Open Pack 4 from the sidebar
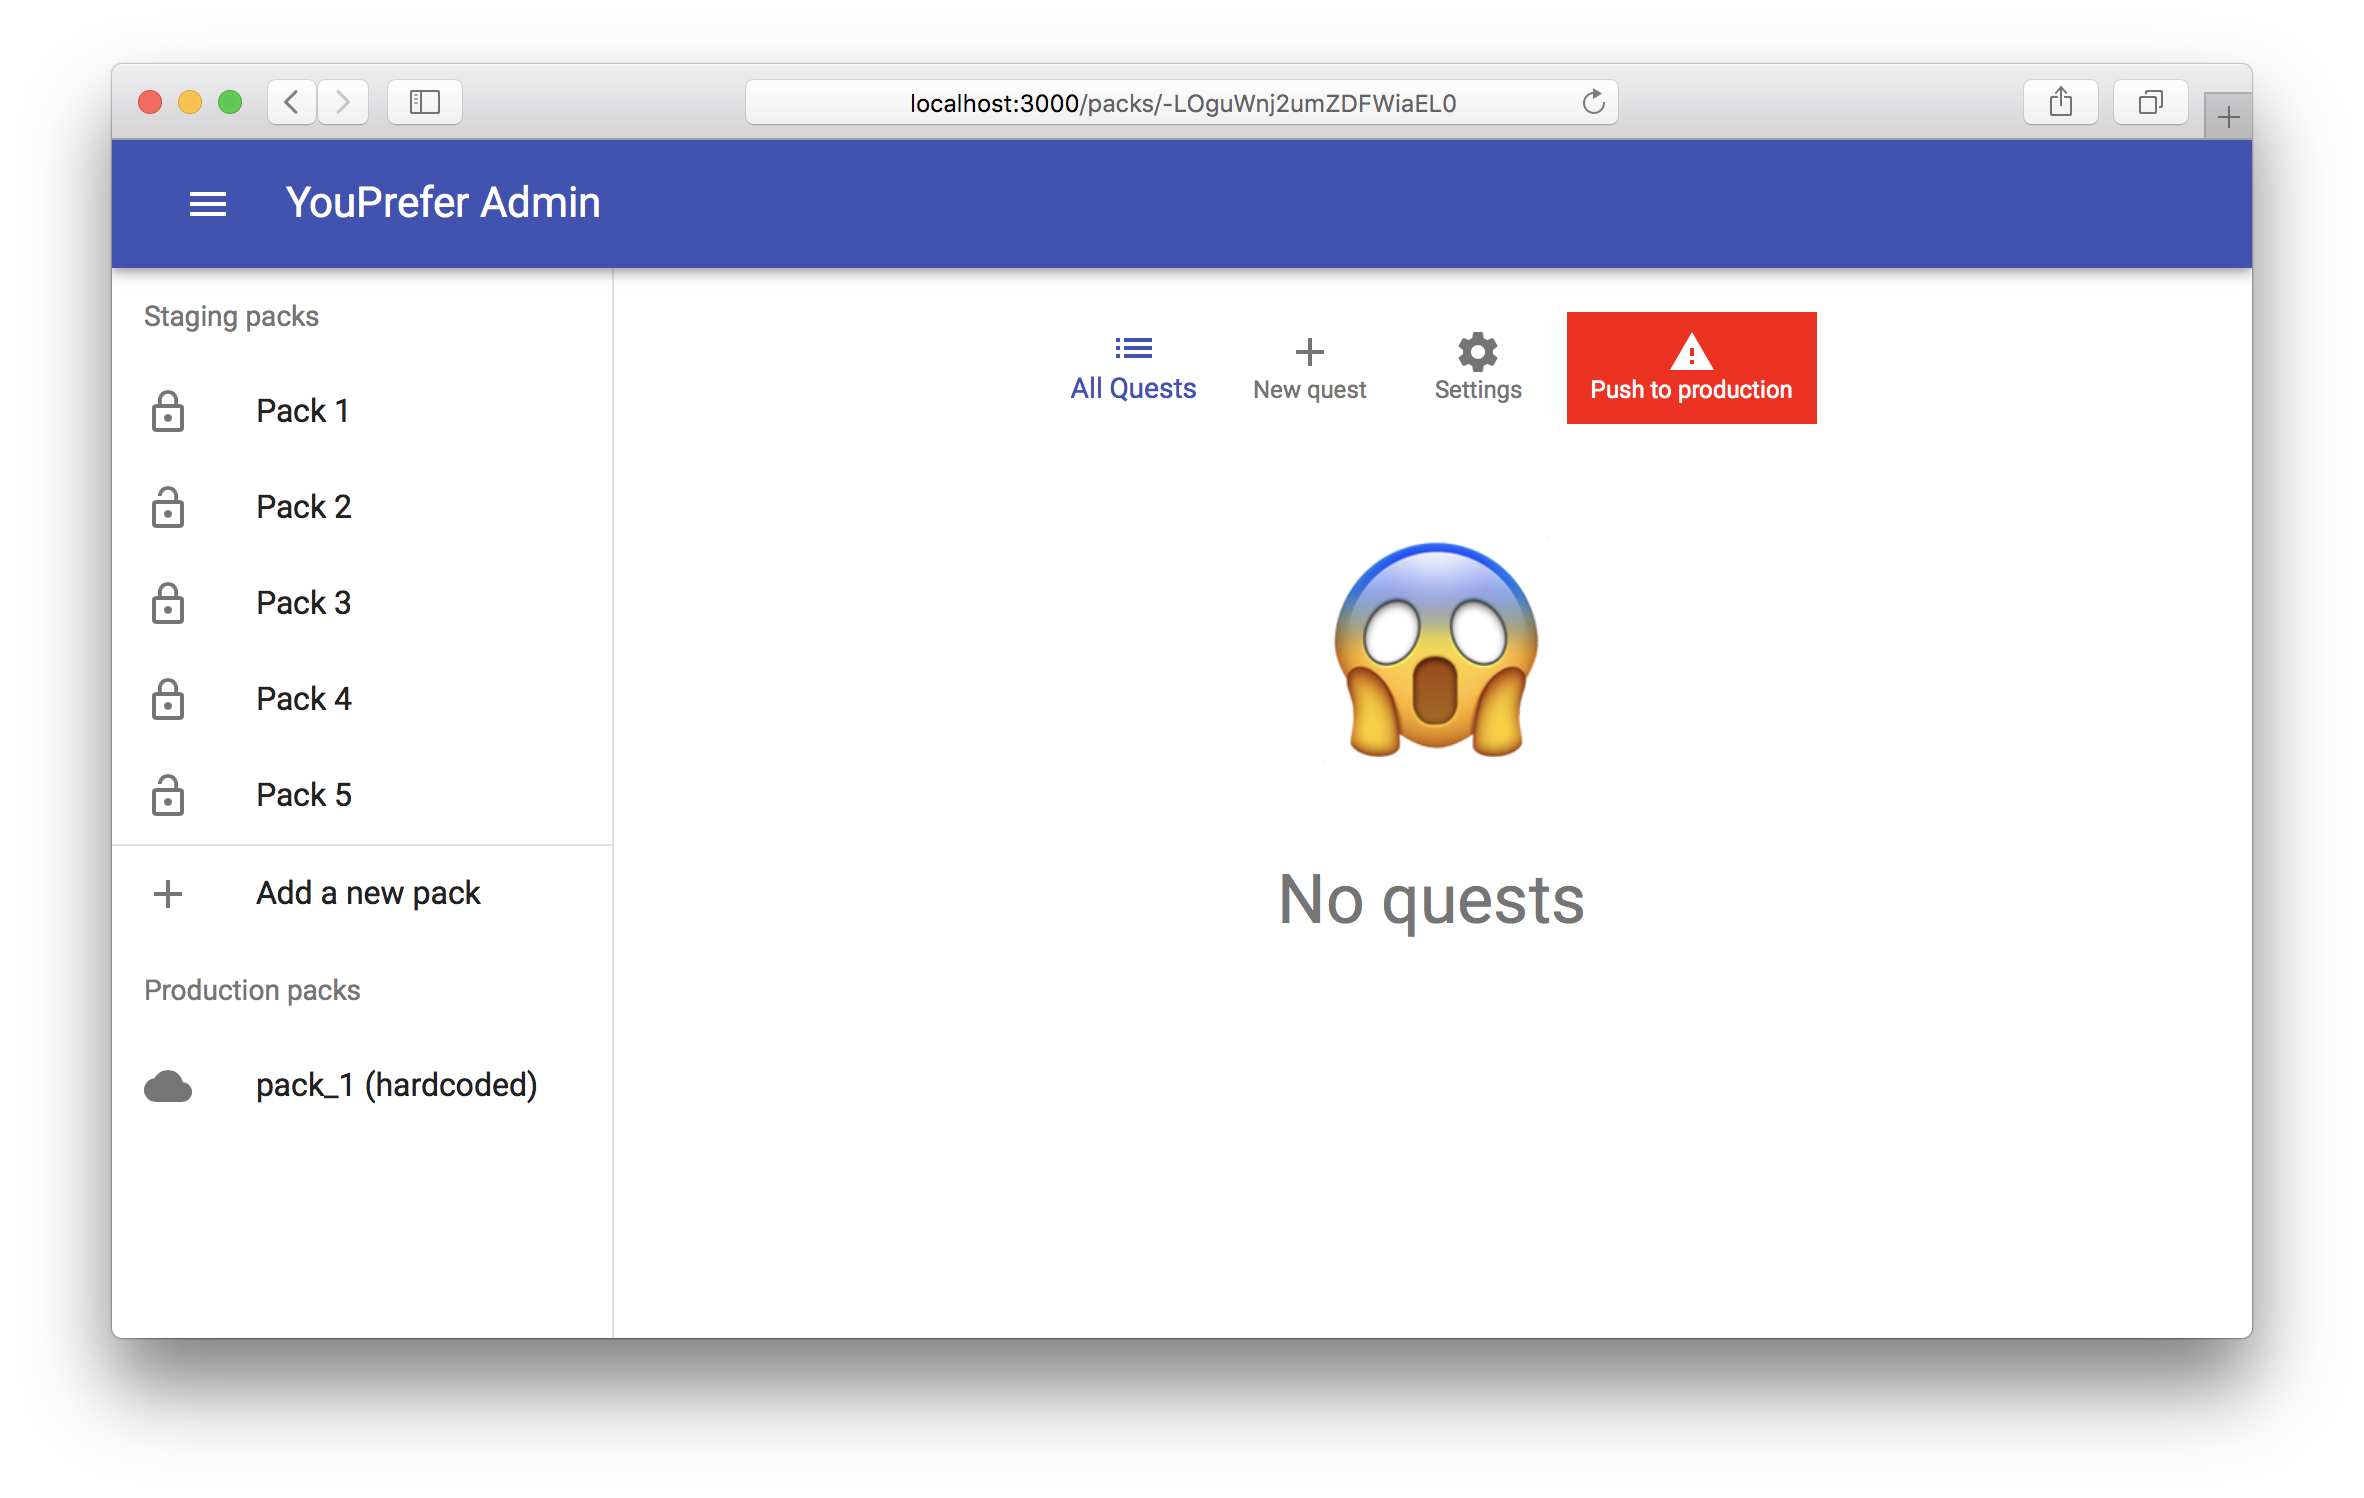This screenshot has height=1498, width=2364. pos(304,699)
